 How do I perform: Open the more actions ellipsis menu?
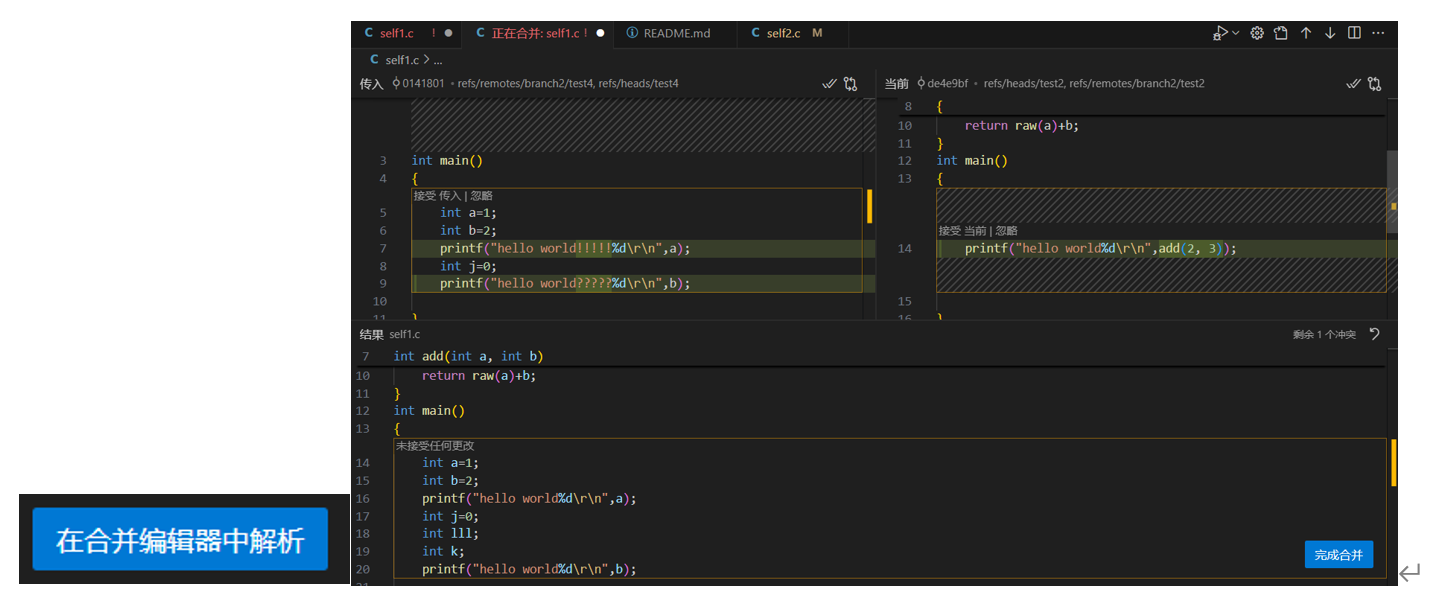1378,33
